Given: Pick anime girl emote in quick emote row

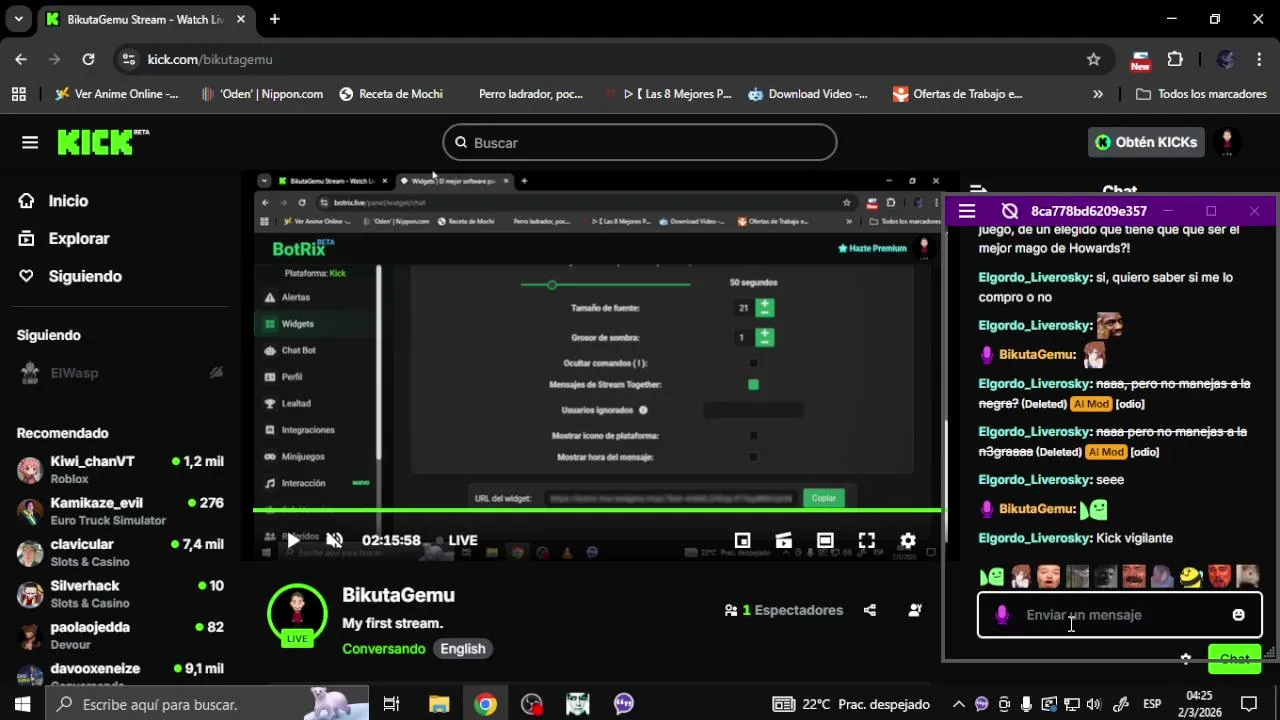Looking at the screenshot, I should click(x=1020, y=576).
